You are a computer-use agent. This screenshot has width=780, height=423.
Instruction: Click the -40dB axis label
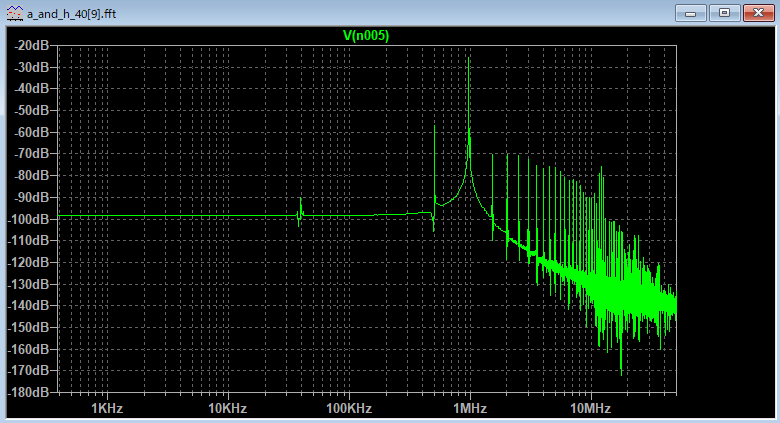tap(32, 89)
